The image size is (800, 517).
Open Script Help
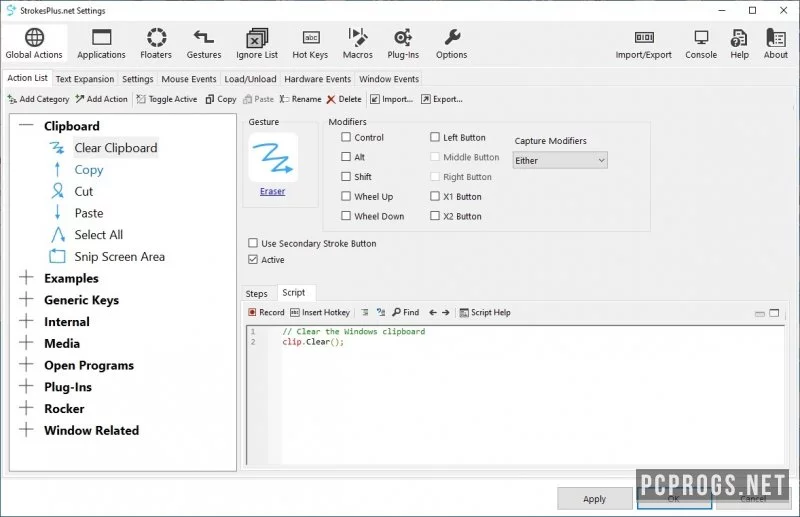(x=485, y=312)
